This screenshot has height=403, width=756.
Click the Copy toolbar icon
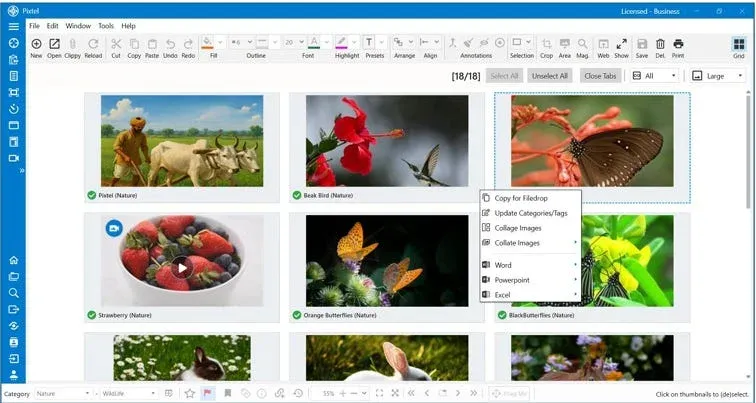point(135,44)
